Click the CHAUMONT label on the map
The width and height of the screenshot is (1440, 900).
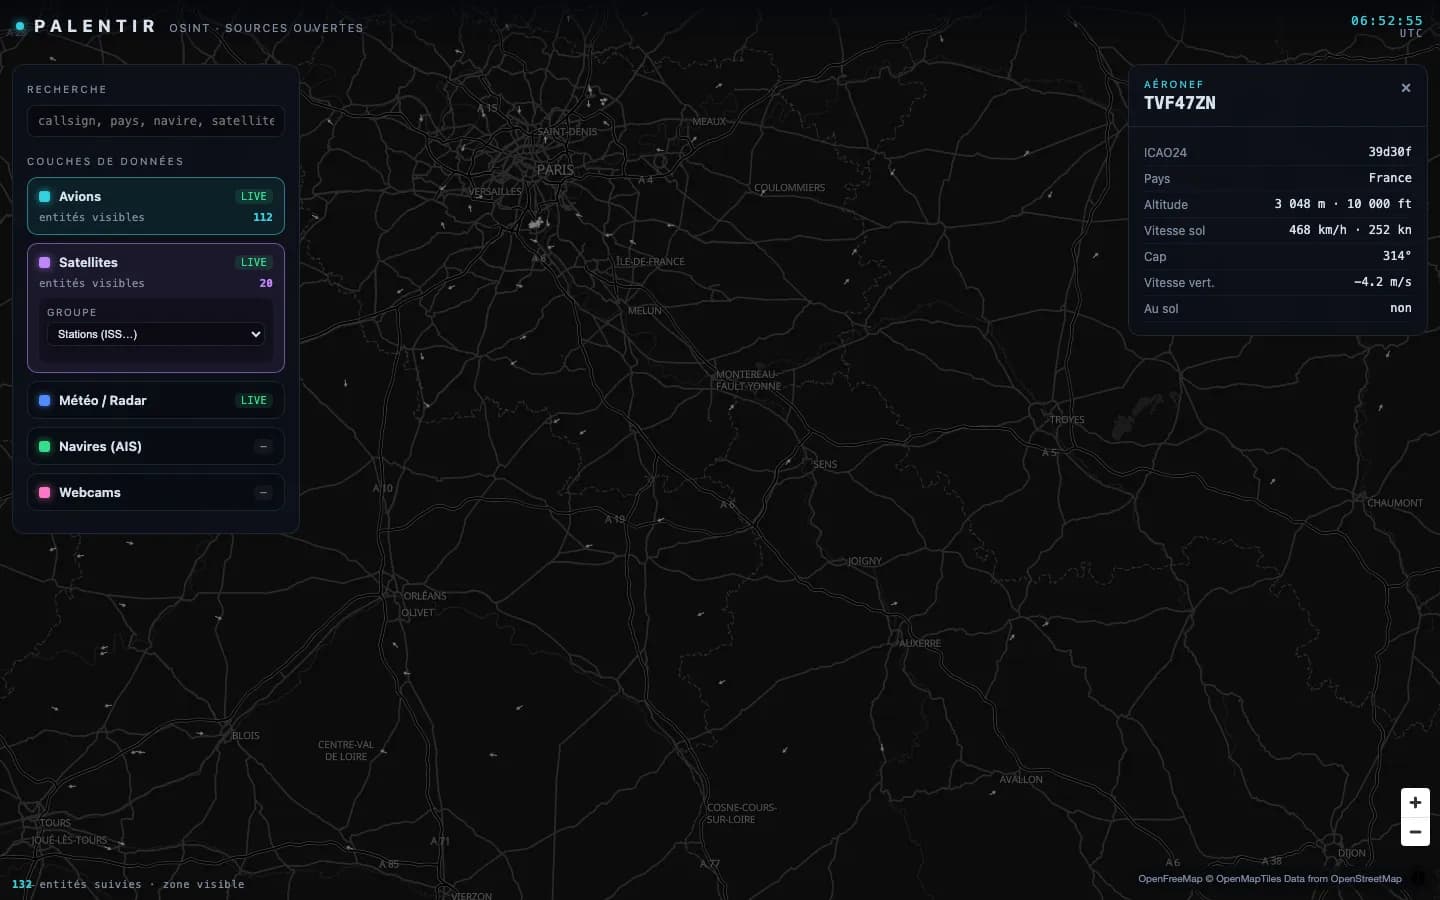(1395, 503)
